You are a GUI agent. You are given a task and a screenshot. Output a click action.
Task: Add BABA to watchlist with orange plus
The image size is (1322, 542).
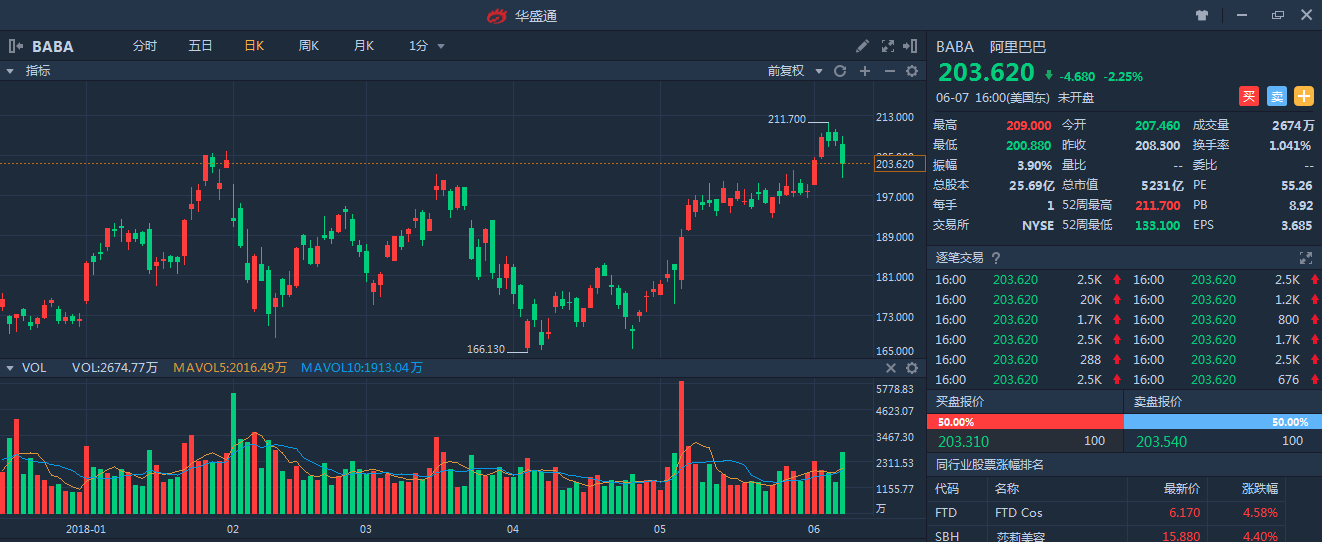pyautogui.click(x=1304, y=97)
